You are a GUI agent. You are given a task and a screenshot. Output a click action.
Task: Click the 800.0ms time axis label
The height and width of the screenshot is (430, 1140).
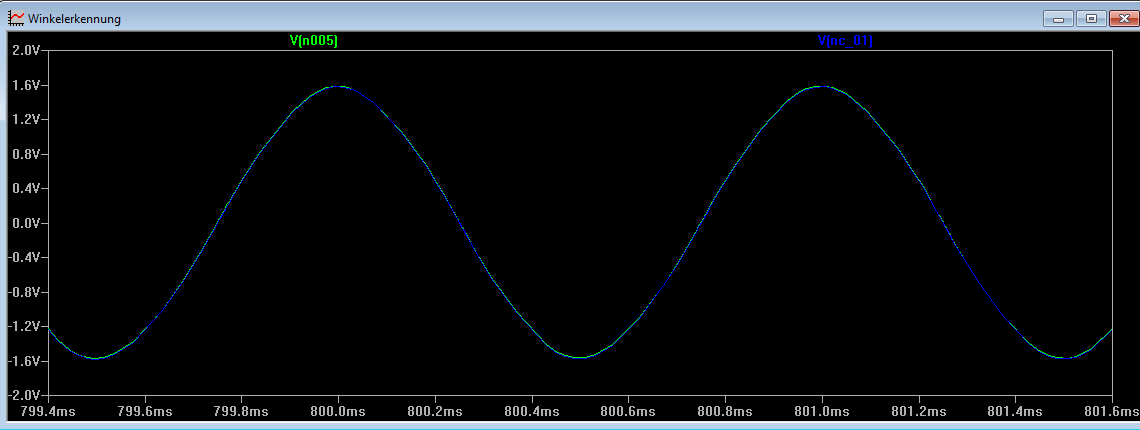coord(338,412)
